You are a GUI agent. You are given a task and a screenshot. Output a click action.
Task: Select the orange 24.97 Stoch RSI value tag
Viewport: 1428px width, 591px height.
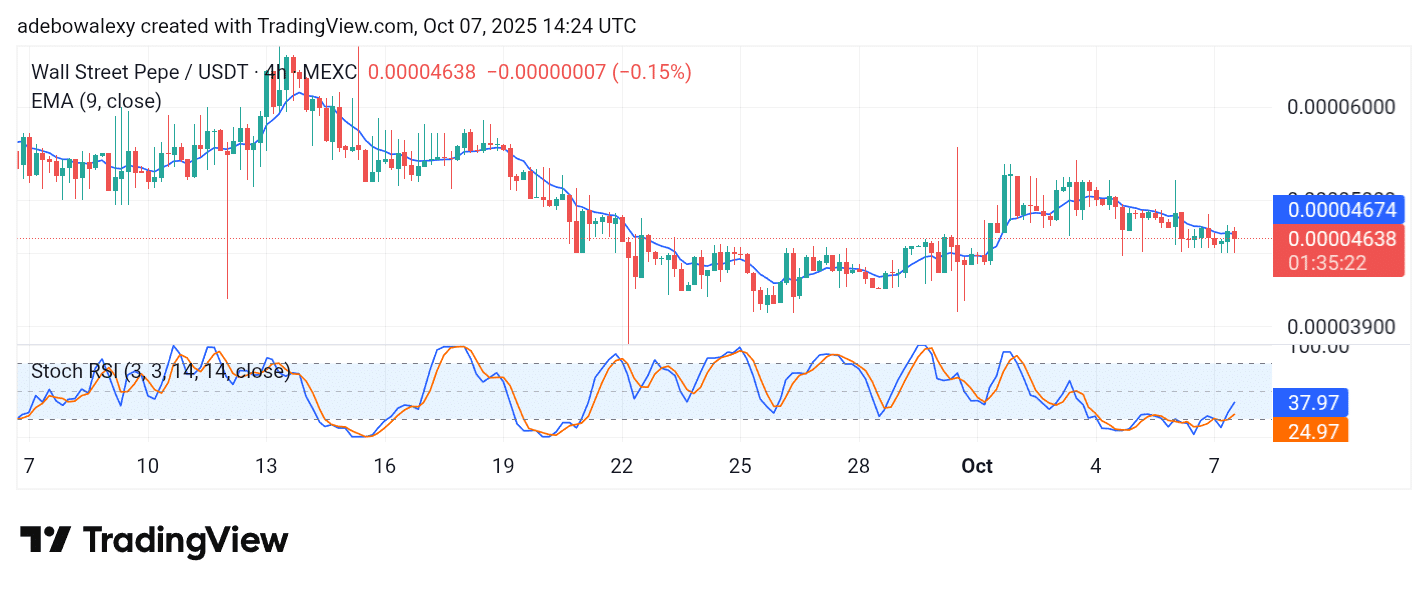coord(1310,431)
